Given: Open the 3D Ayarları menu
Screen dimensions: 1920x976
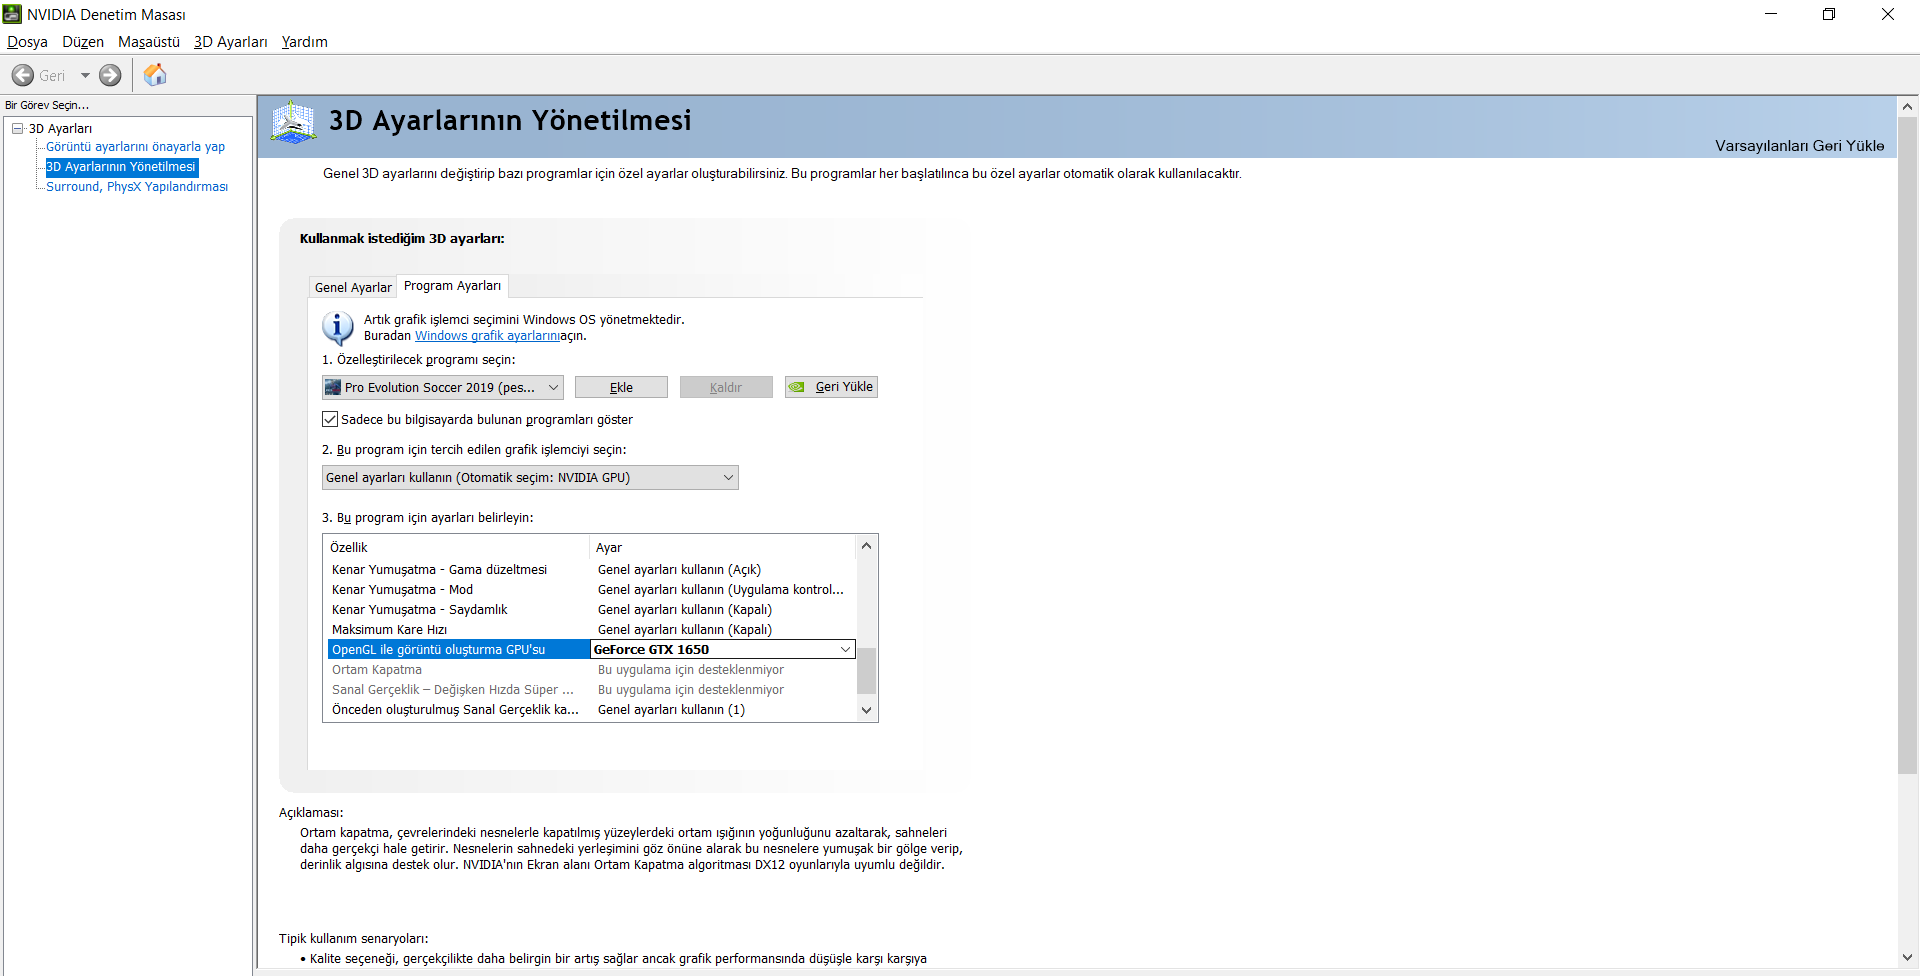Looking at the screenshot, I should click(231, 42).
